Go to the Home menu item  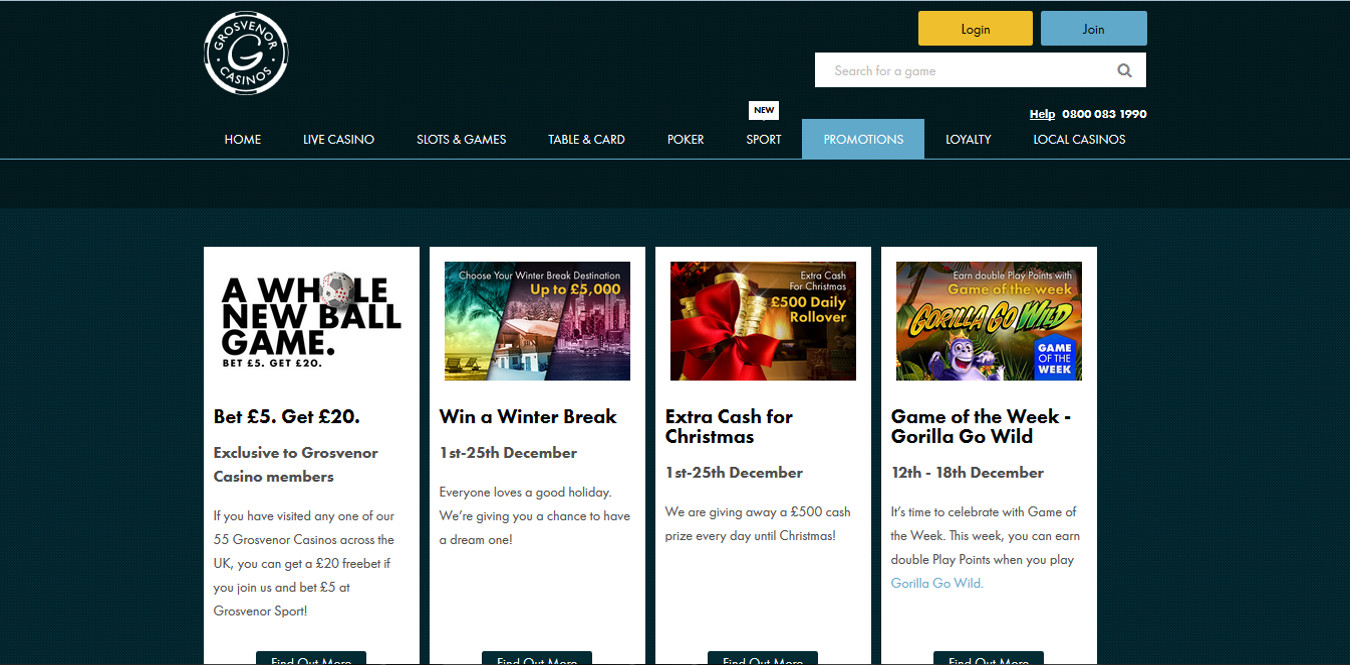(x=242, y=139)
